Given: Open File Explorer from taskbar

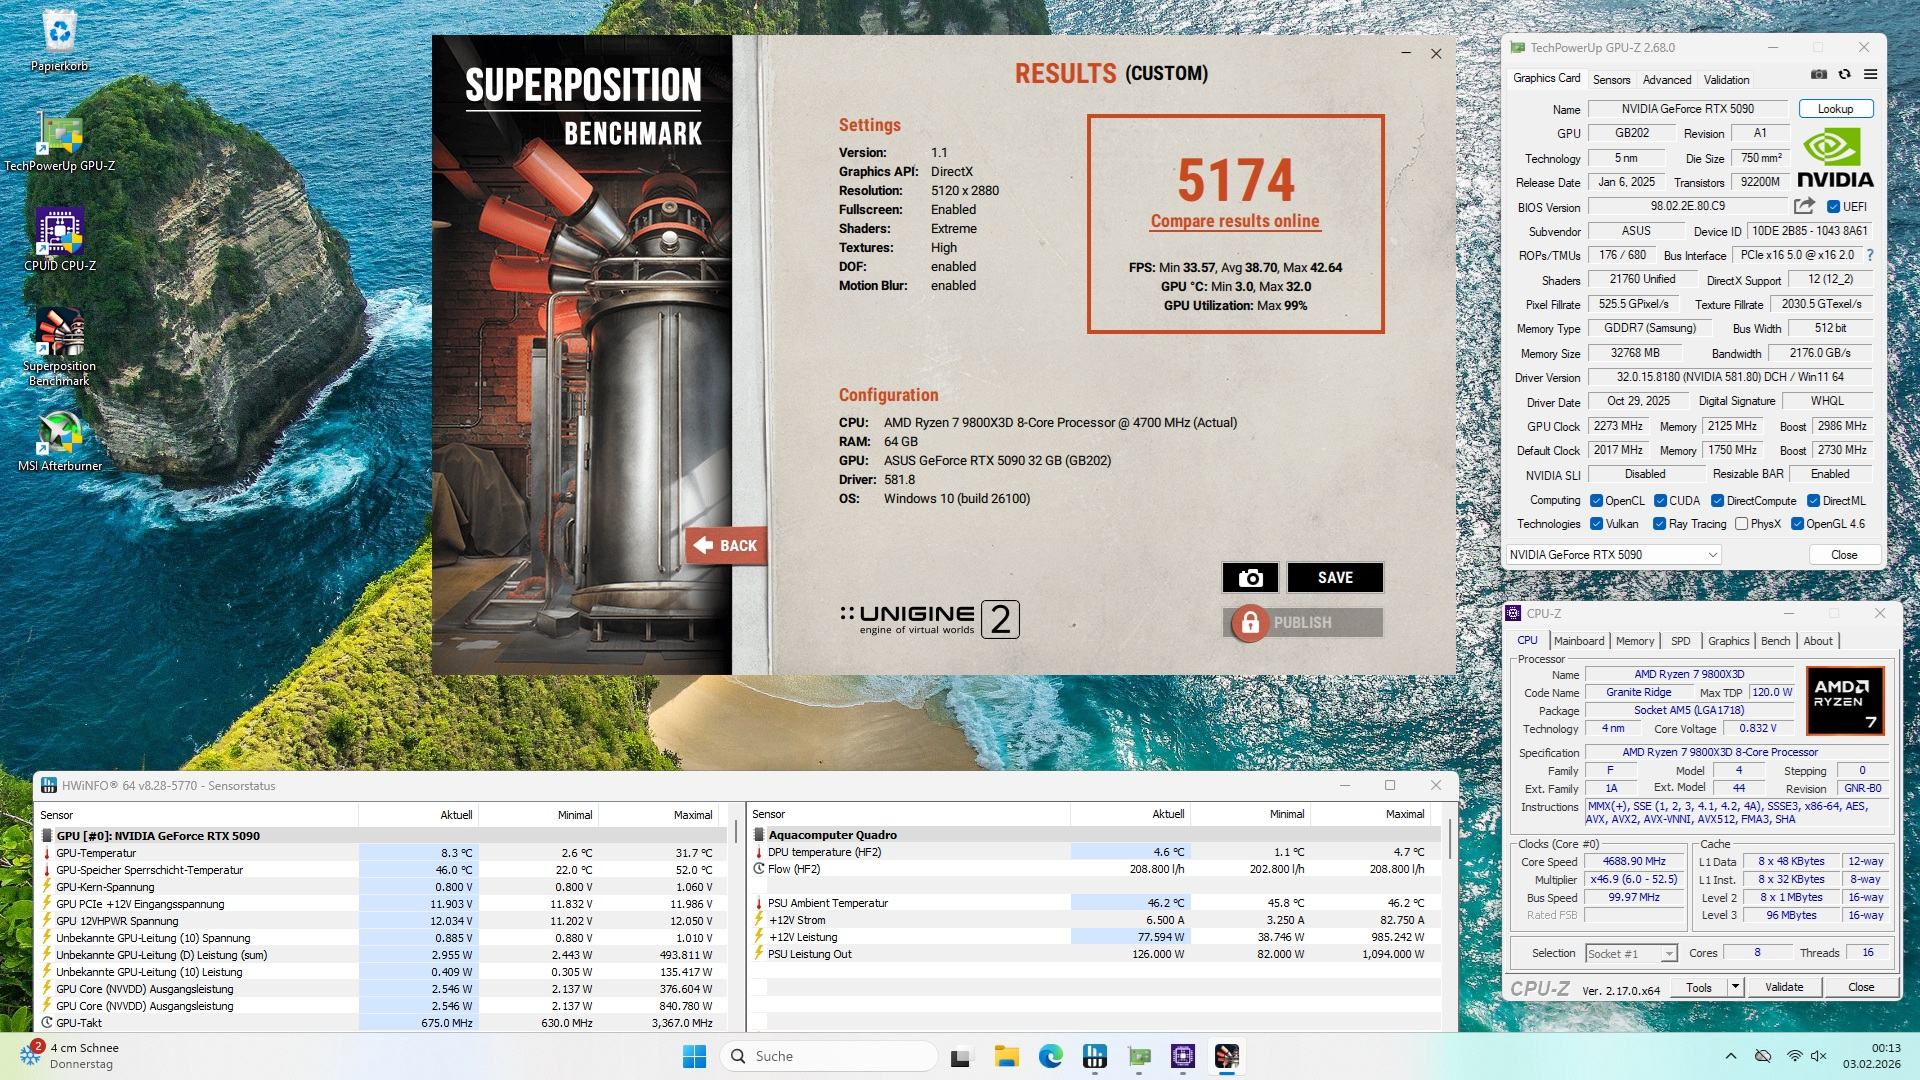Looking at the screenshot, I should point(1006,1056).
